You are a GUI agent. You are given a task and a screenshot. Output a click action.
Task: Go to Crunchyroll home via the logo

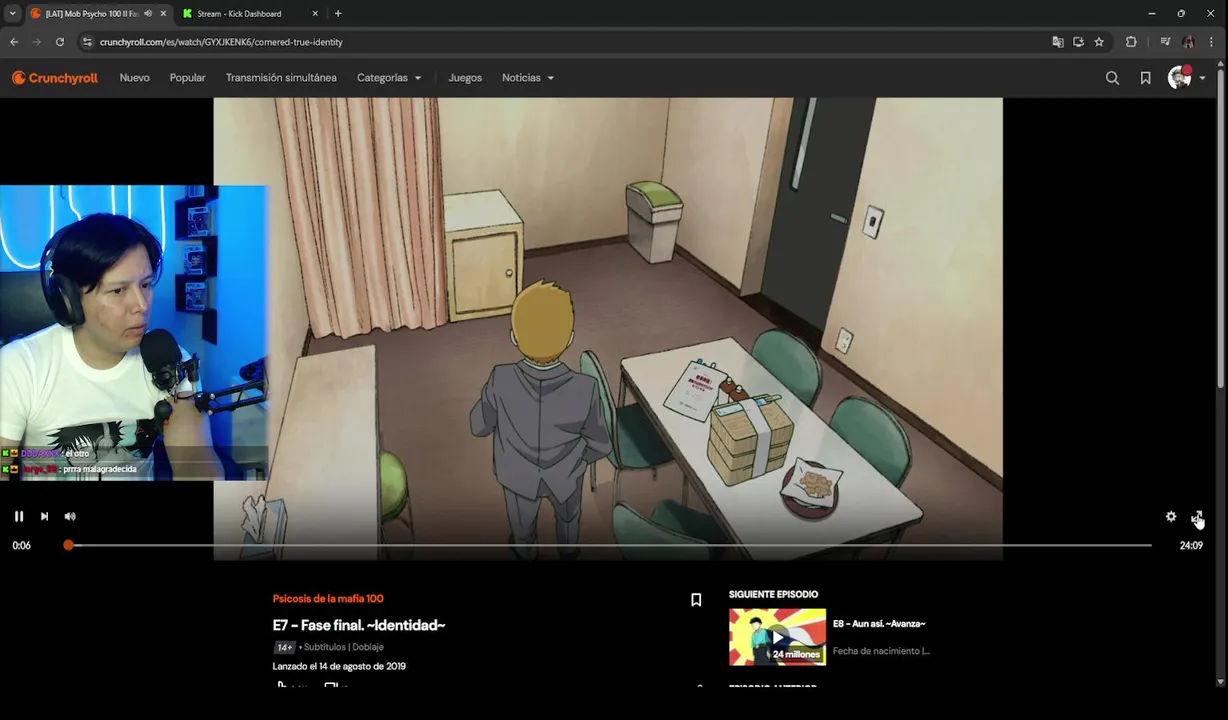pos(55,78)
